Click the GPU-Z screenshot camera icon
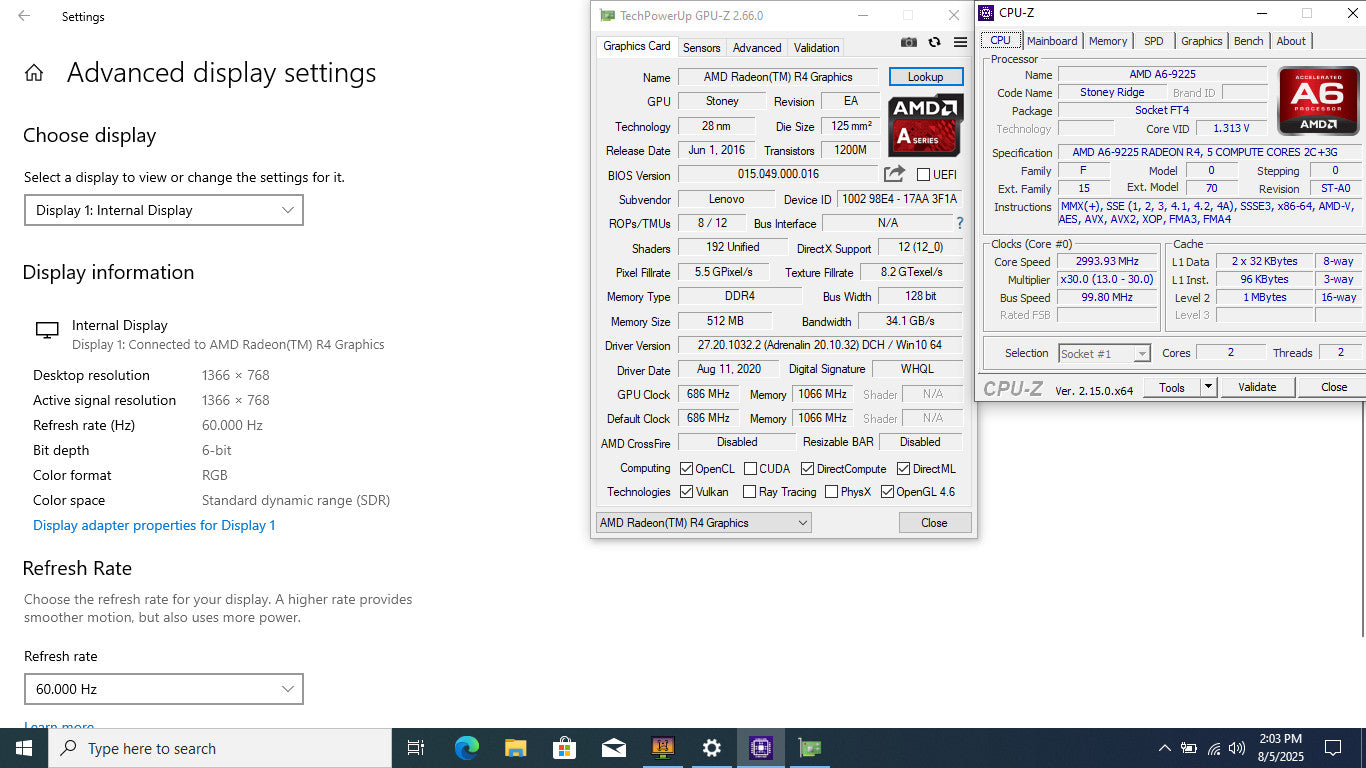Screen dimensions: 1366x768 click(x=908, y=43)
